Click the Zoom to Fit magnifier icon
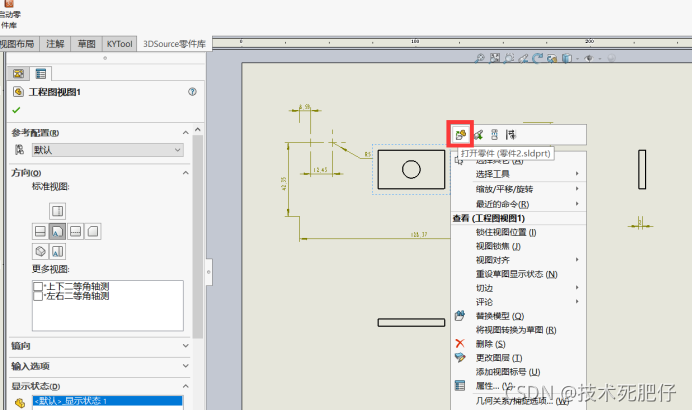The height and width of the screenshot is (411, 692). pos(479,58)
